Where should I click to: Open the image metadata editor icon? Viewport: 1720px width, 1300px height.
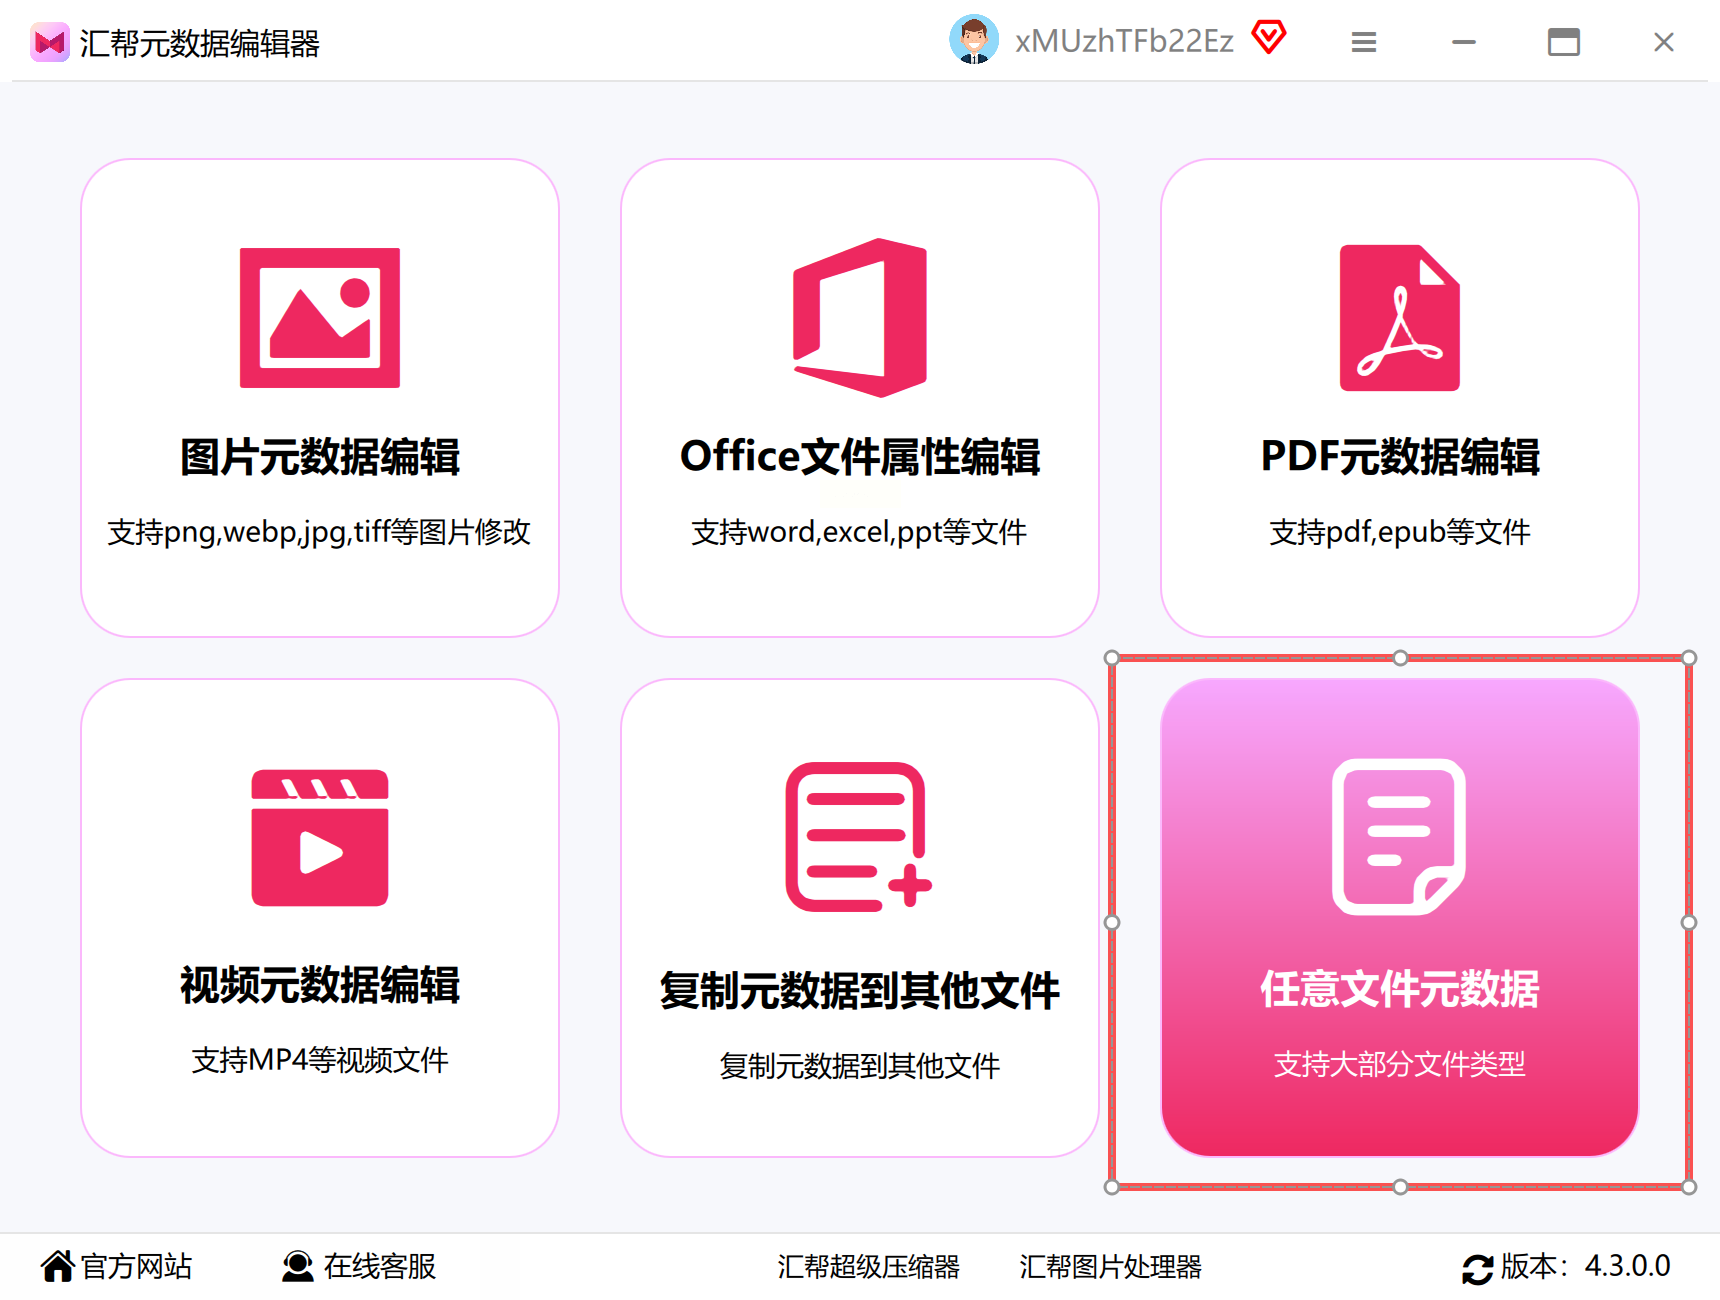tap(320, 318)
